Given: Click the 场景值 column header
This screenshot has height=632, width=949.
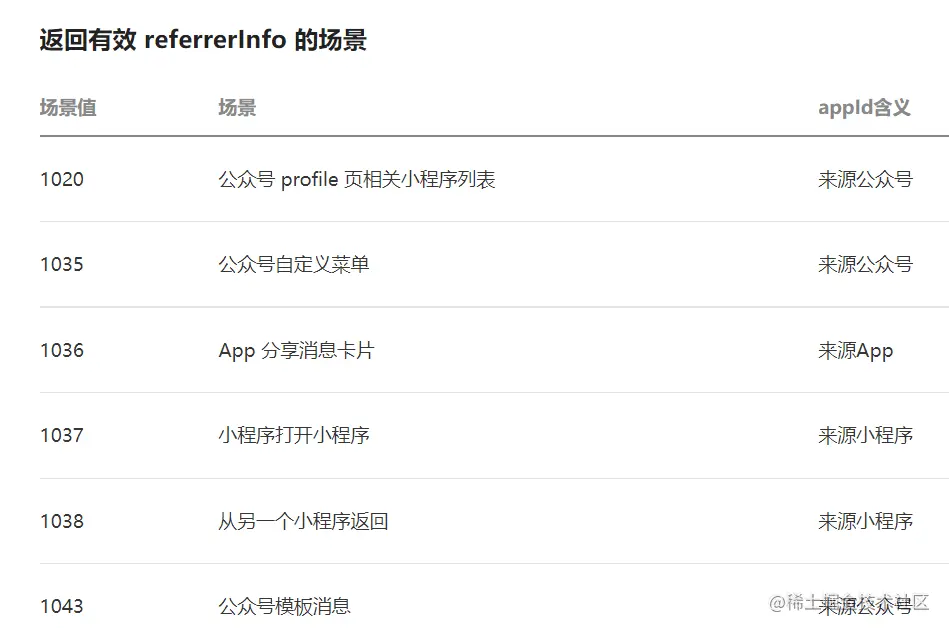Looking at the screenshot, I should click(x=68, y=108).
